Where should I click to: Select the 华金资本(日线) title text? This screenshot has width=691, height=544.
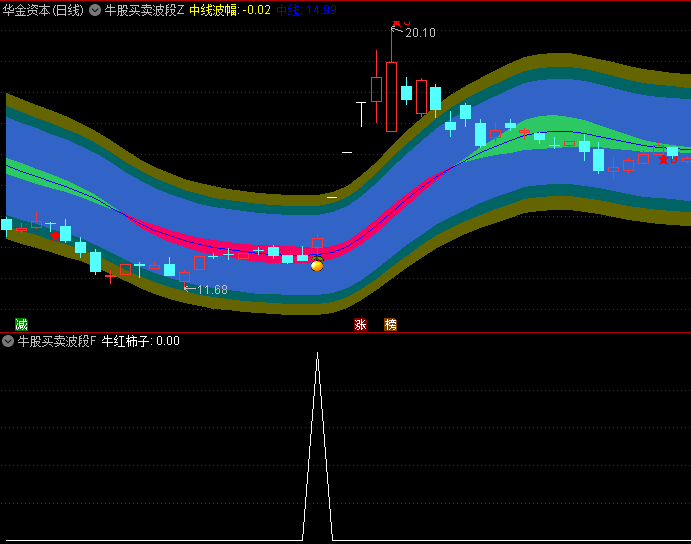43,10
